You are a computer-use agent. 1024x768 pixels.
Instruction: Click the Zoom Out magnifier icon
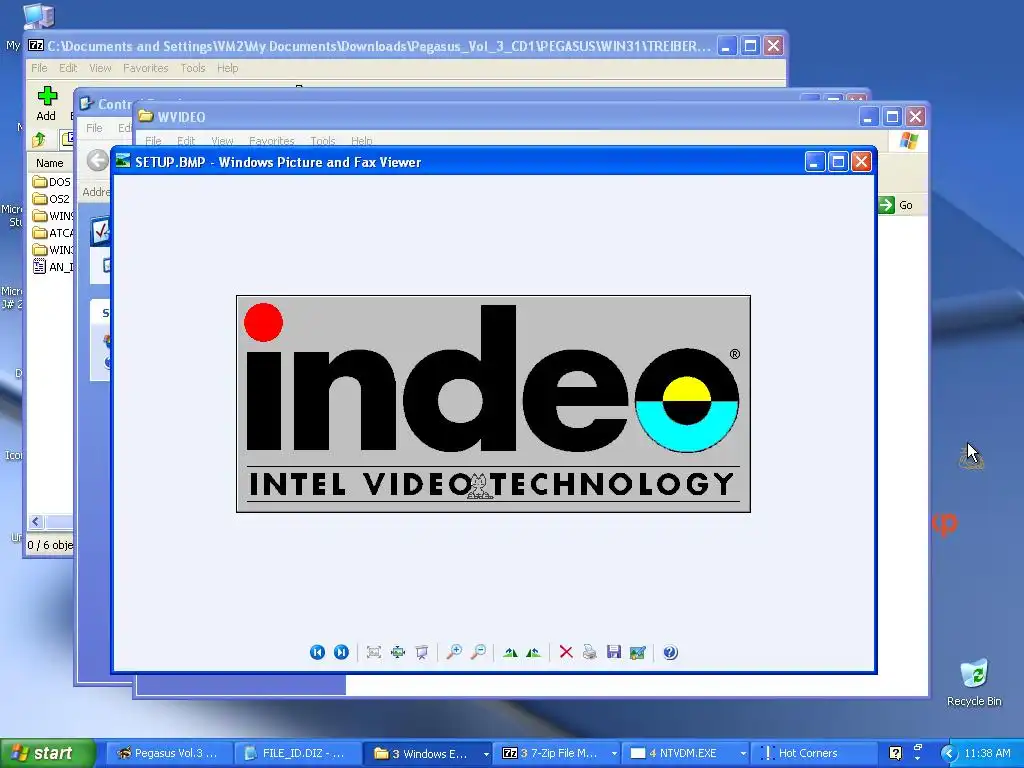pyautogui.click(x=478, y=652)
